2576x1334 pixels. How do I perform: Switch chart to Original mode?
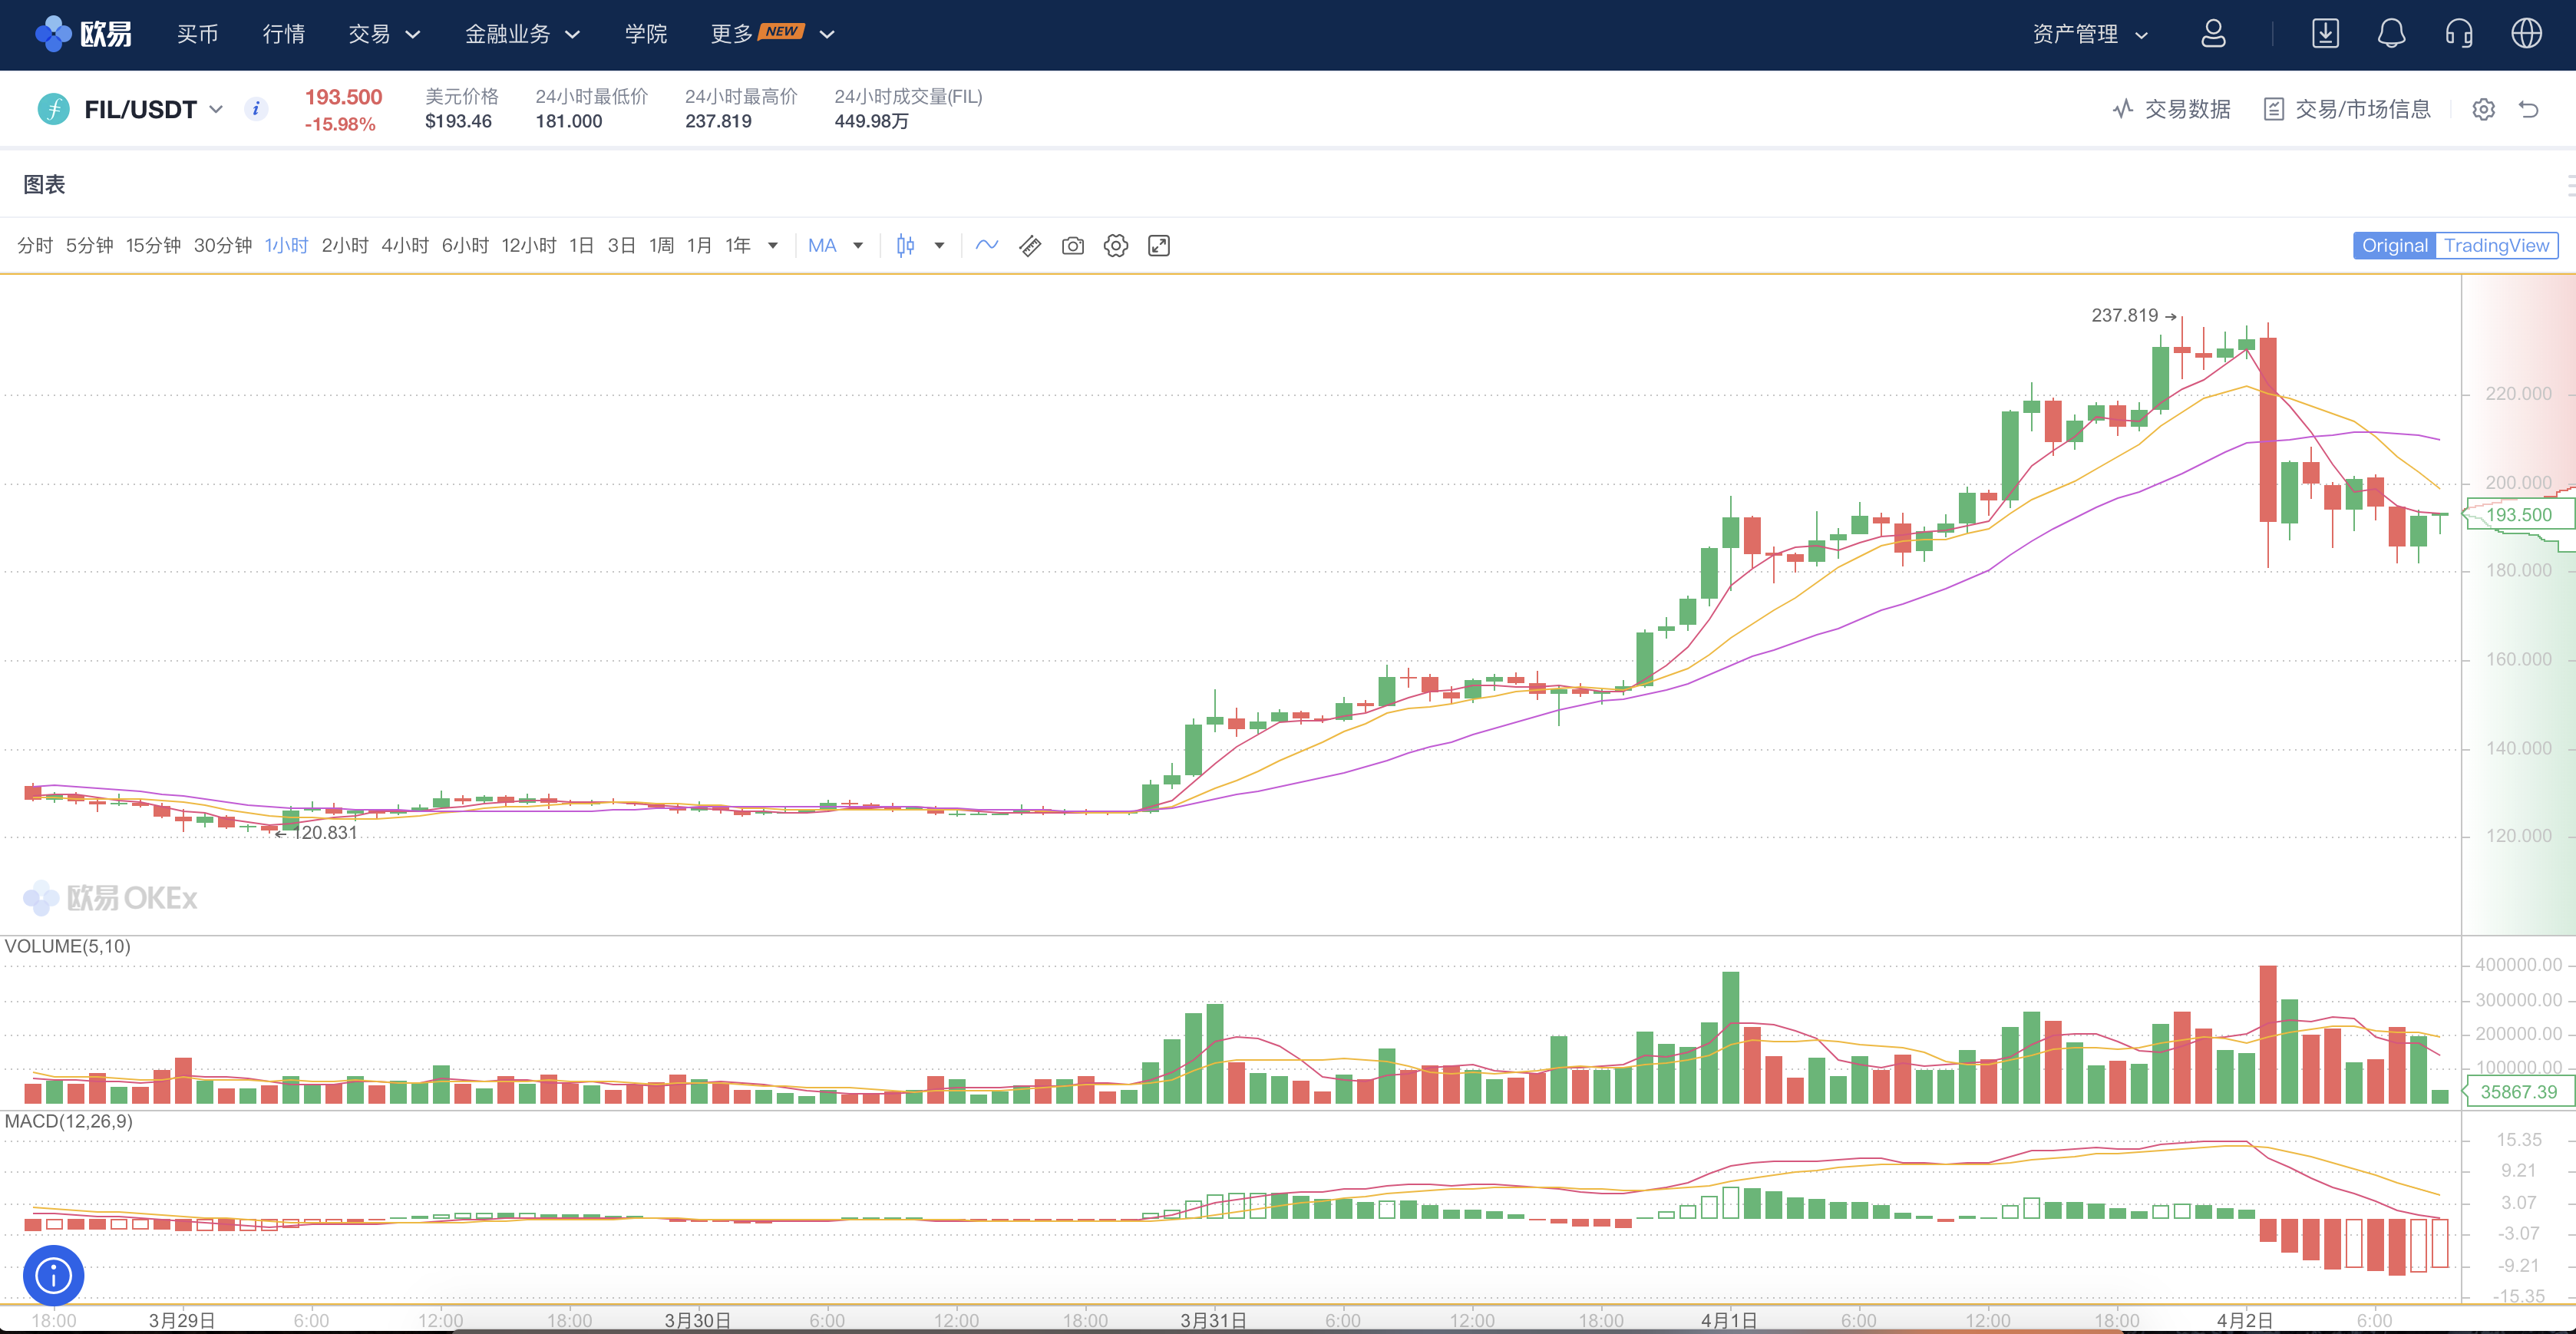pyautogui.click(x=2394, y=246)
